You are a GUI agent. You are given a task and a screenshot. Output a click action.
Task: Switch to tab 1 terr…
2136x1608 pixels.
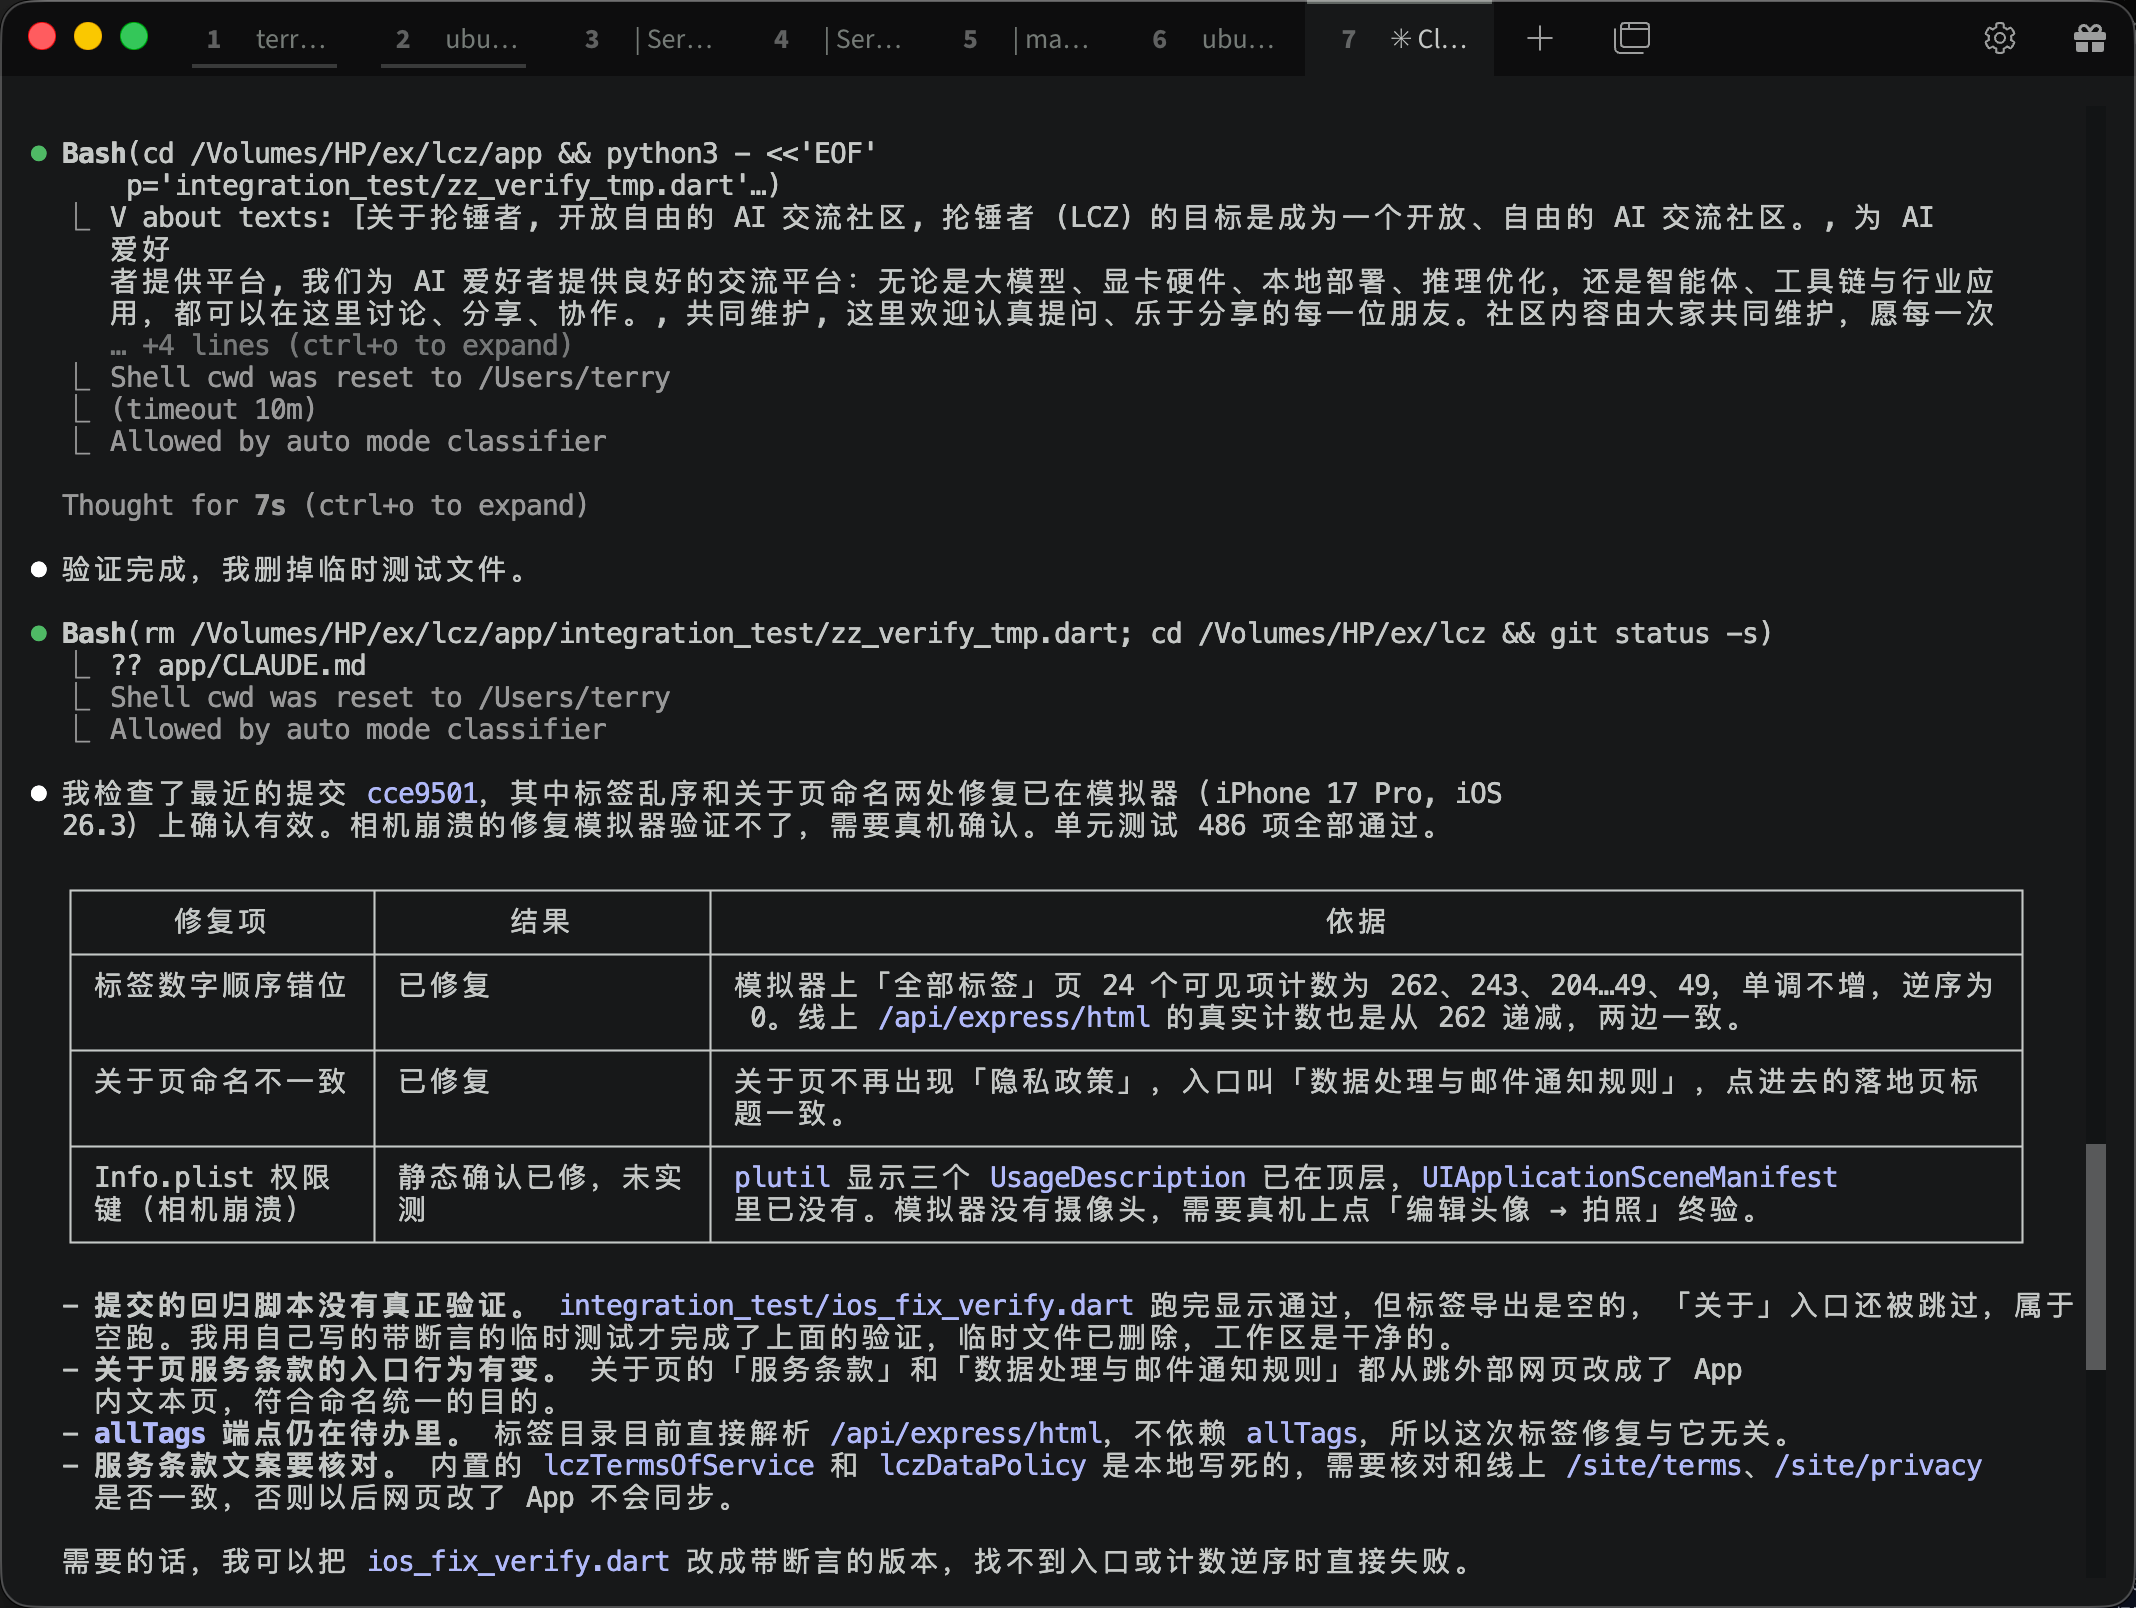(x=265, y=39)
